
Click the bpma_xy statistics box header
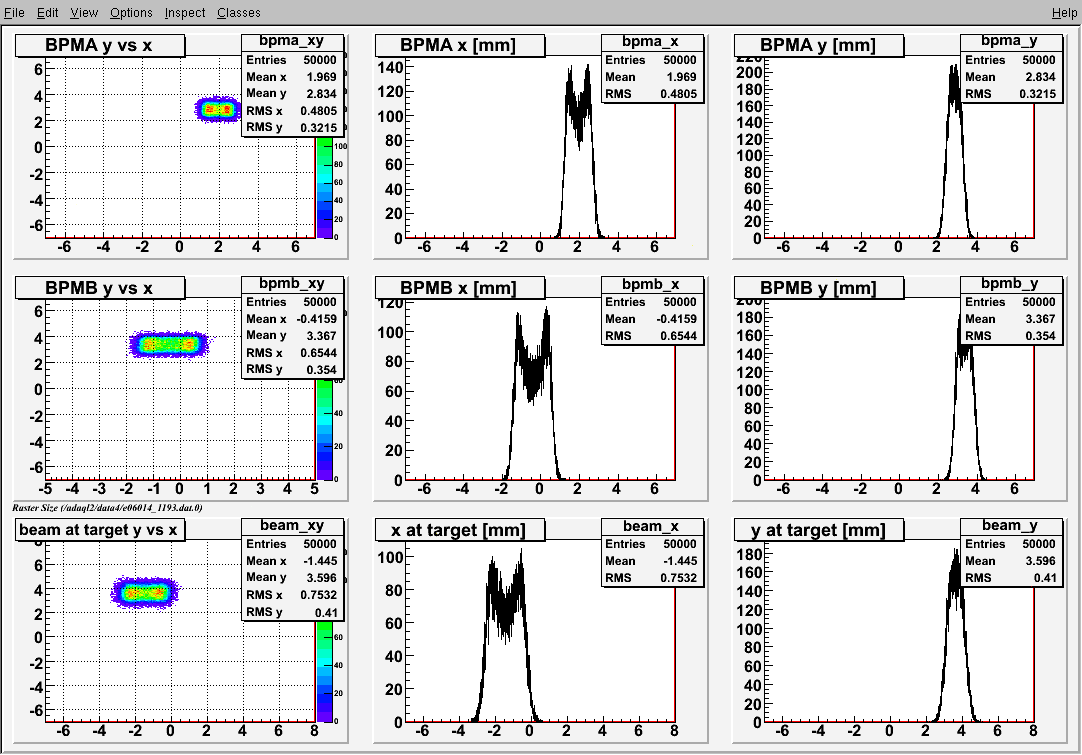(x=292, y=41)
